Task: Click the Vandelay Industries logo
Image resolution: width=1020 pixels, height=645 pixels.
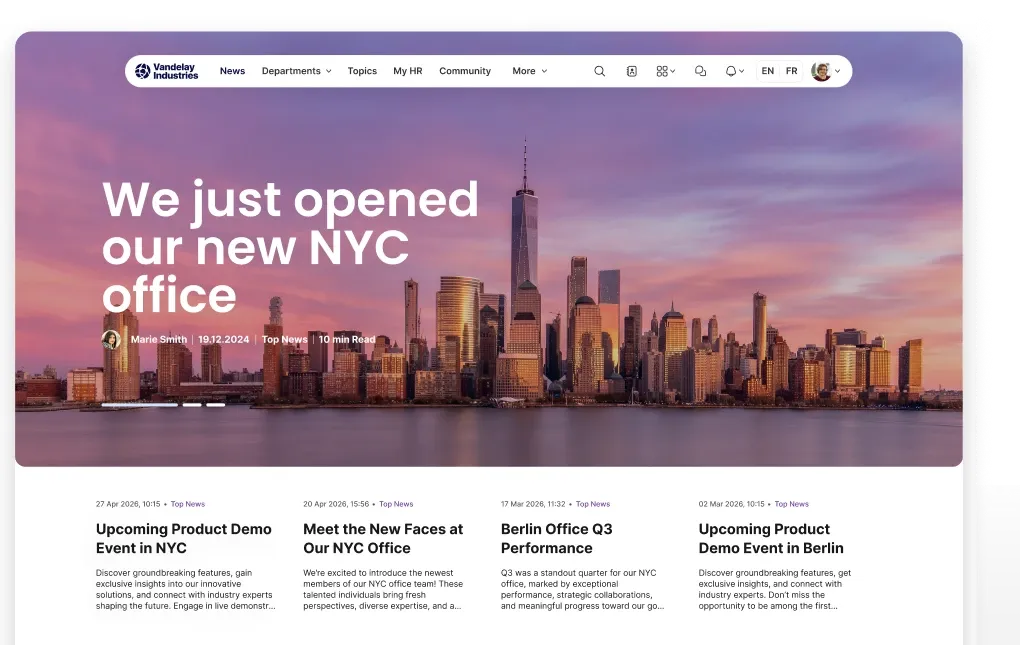Action: (163, 71)
